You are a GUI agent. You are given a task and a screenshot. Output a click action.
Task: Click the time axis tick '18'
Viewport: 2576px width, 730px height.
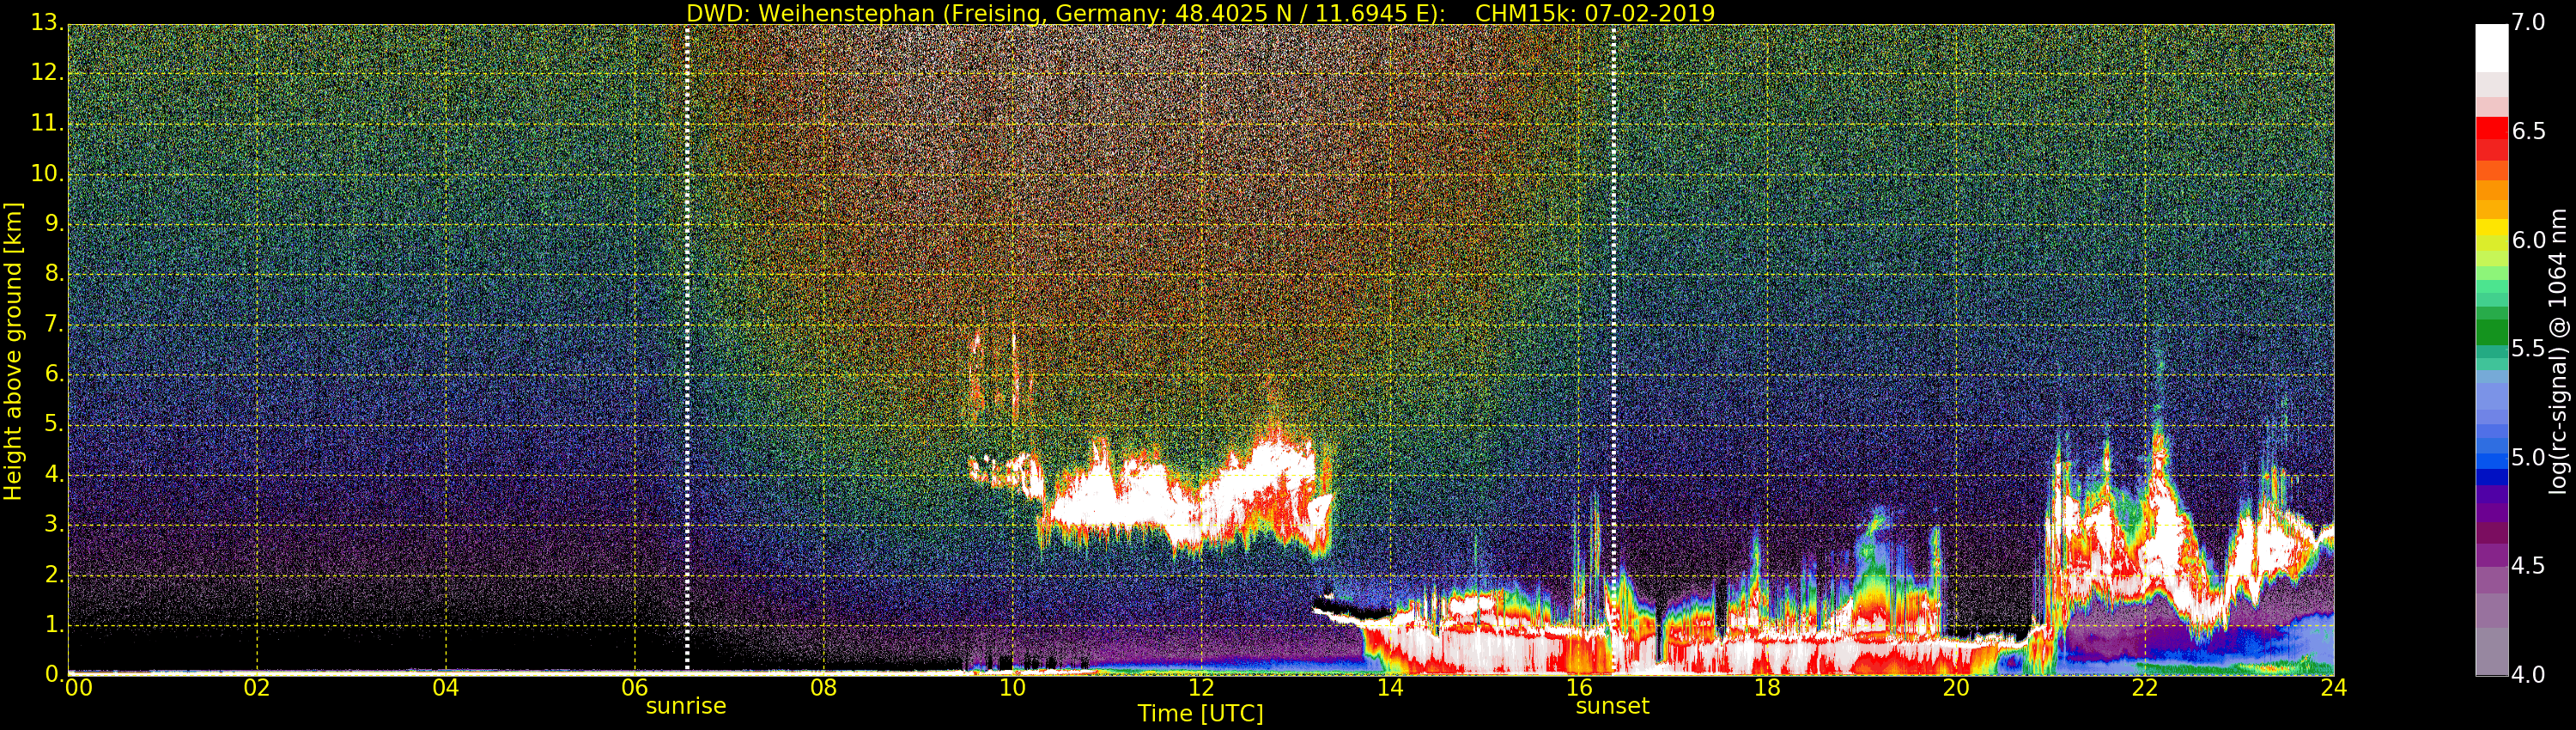tap(1767, 688)
